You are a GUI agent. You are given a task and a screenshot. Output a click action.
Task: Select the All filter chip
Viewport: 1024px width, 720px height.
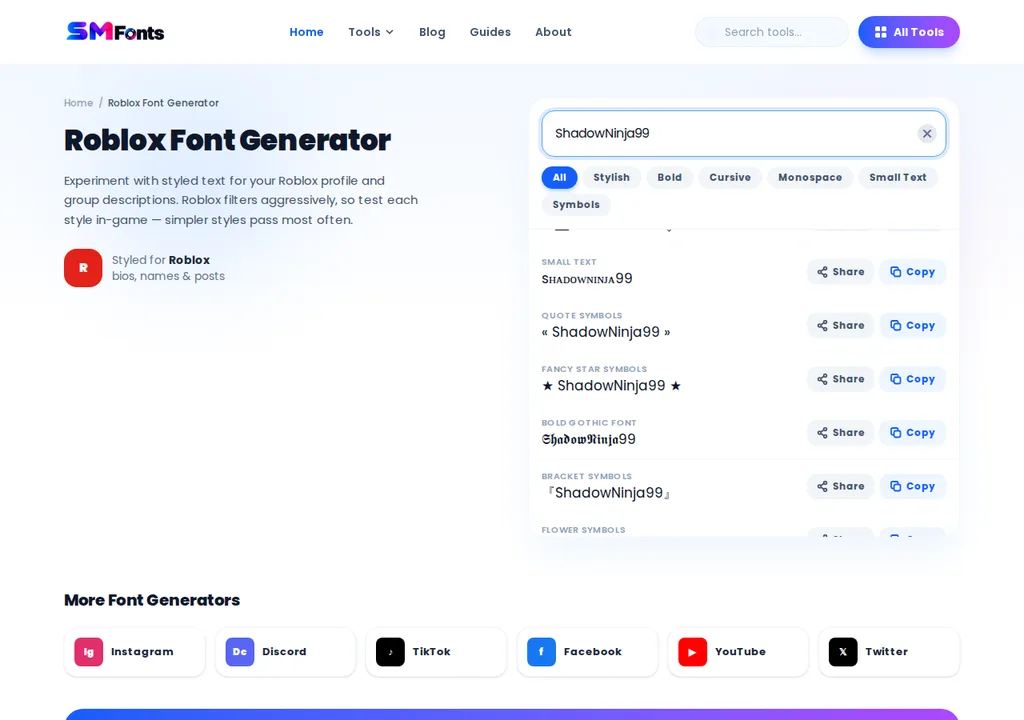point(559,177)
